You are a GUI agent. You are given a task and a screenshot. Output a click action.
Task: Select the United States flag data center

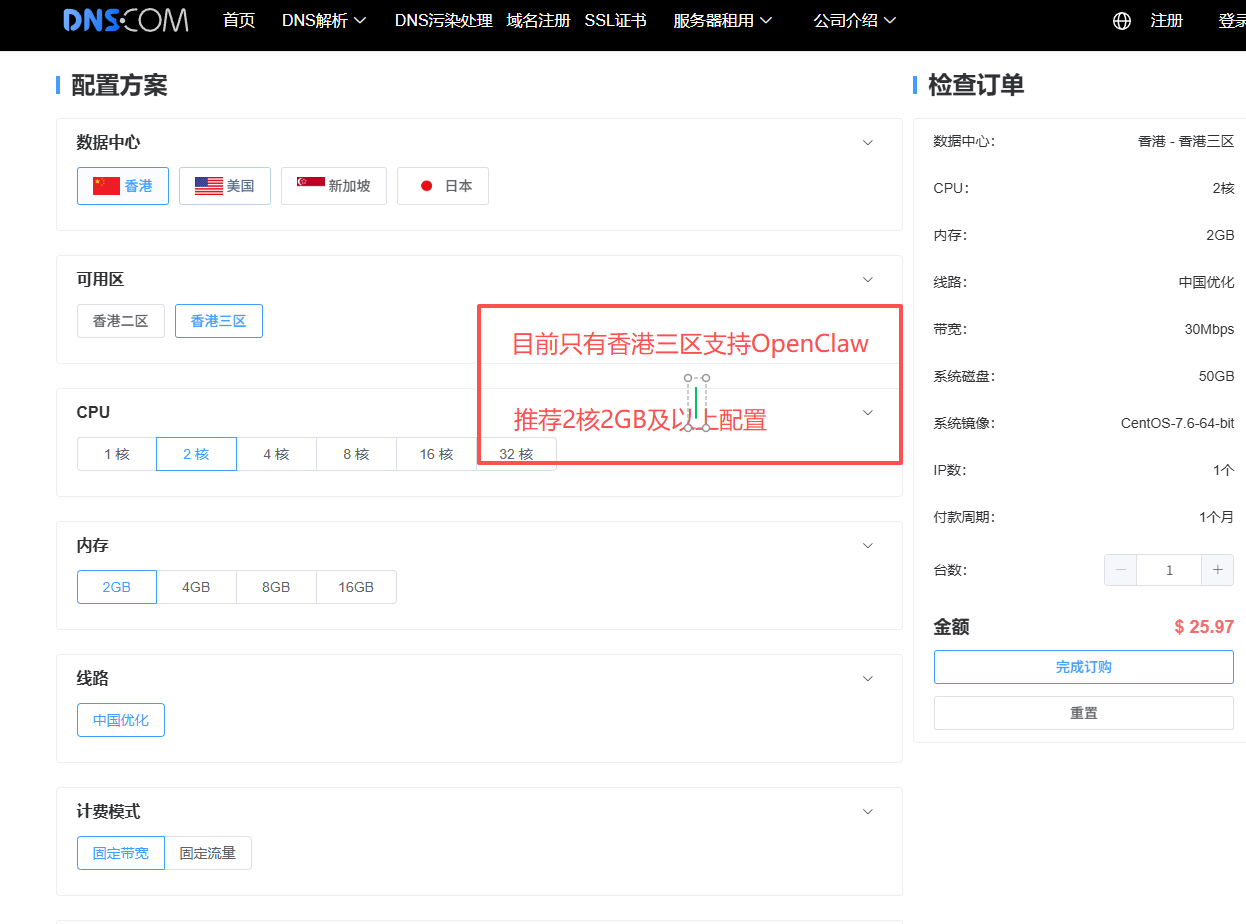click(x=225, y=186)
